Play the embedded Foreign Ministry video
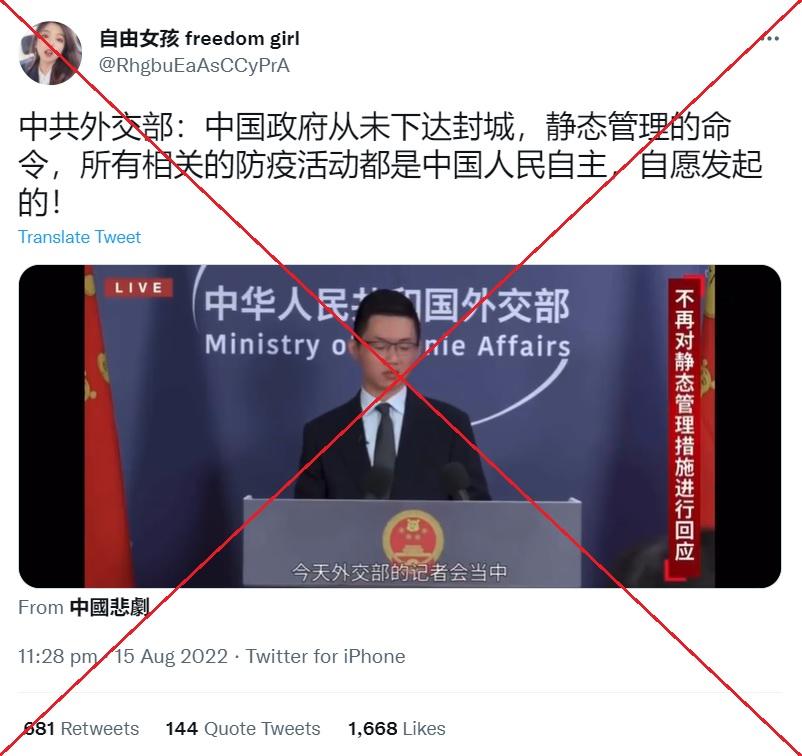Image resolution: width=802 pixels, height=756 pixels. [x=400, y=426]
